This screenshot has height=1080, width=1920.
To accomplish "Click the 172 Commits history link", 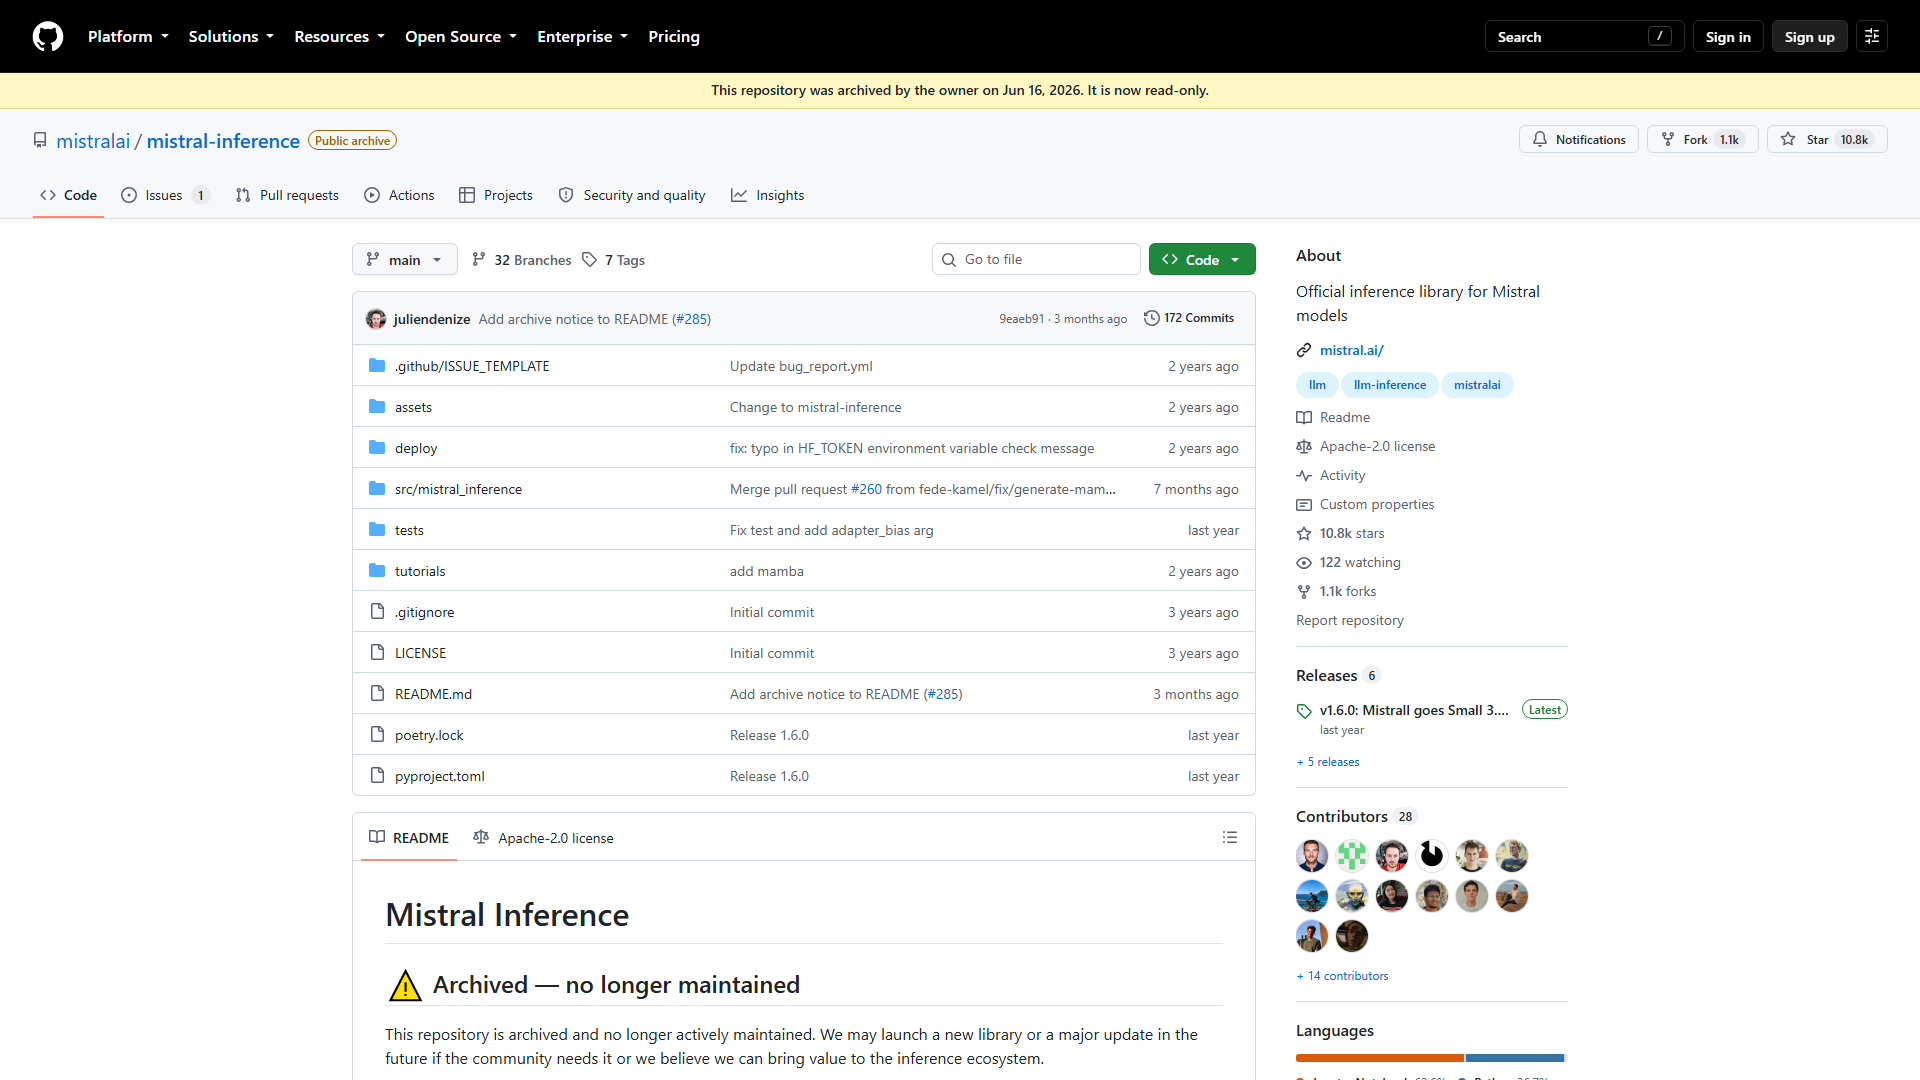I will click(x=1189, y=318).
